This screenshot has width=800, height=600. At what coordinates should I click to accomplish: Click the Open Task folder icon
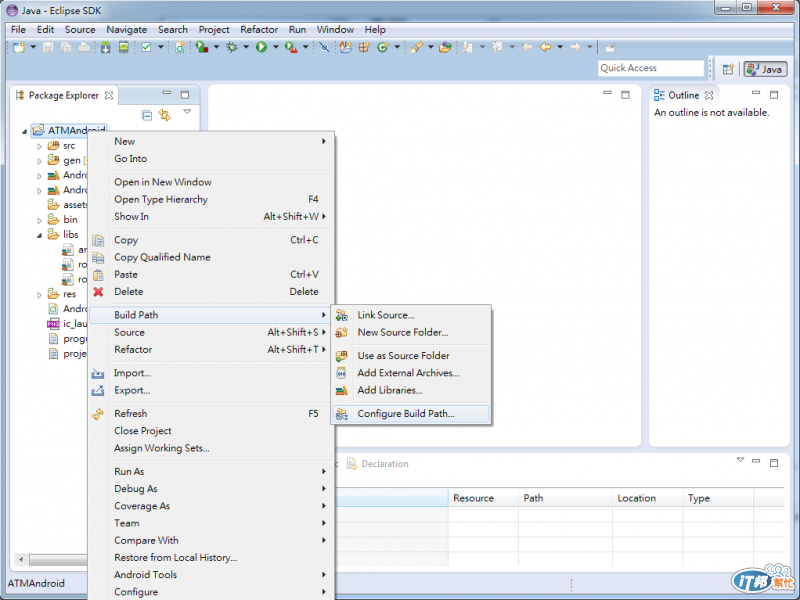[445, 47]
